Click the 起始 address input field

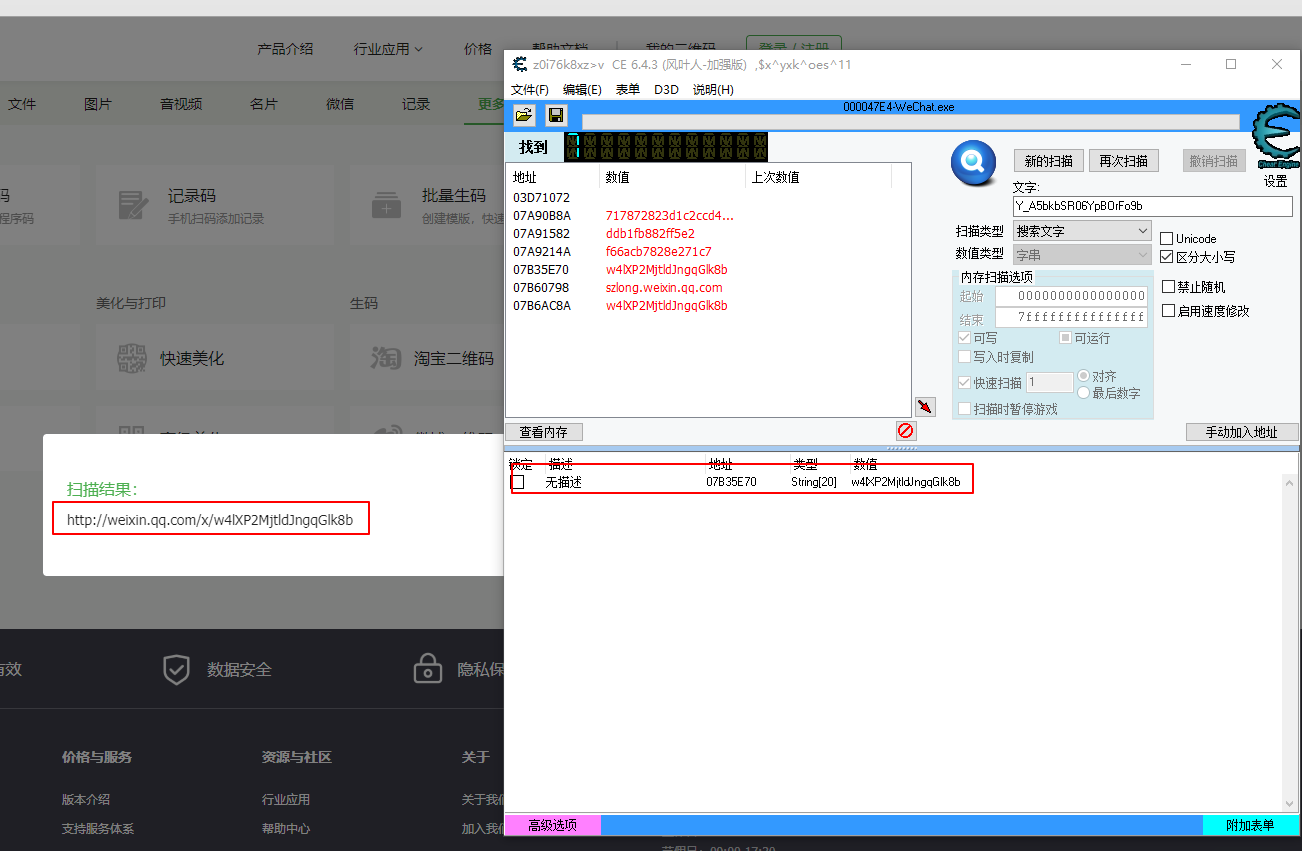pyautogui.click(x=1071, y=296)
